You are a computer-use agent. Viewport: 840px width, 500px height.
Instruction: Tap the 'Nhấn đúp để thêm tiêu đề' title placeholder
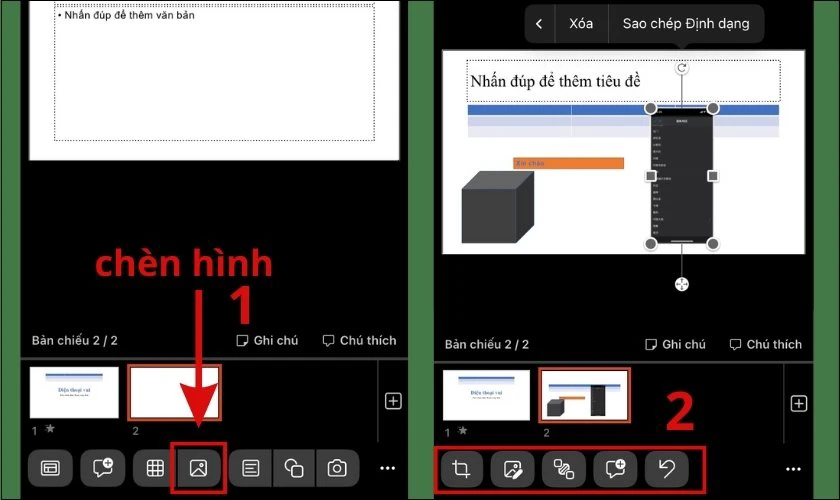tap(555, 81)
